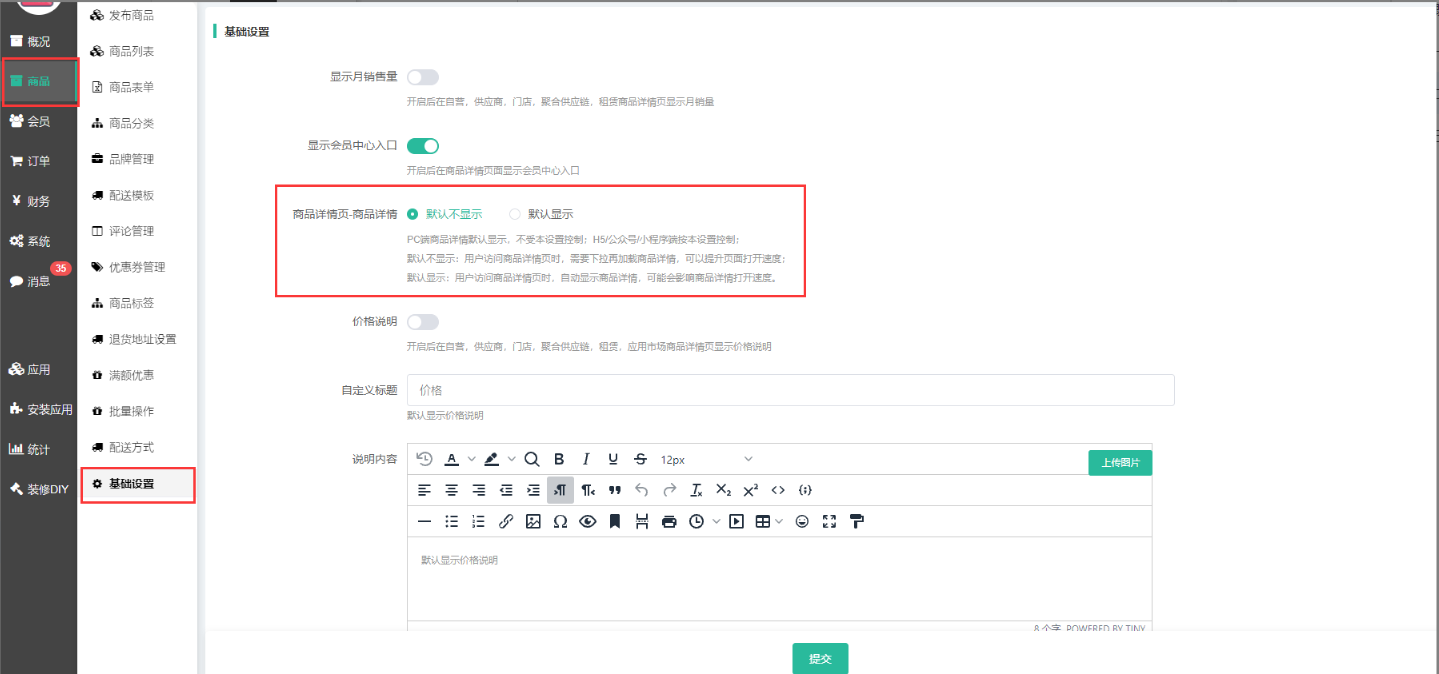Expand the text color dropdown arrow
1439x674 pixels.
pyautogui.click(x=471, y=459)
